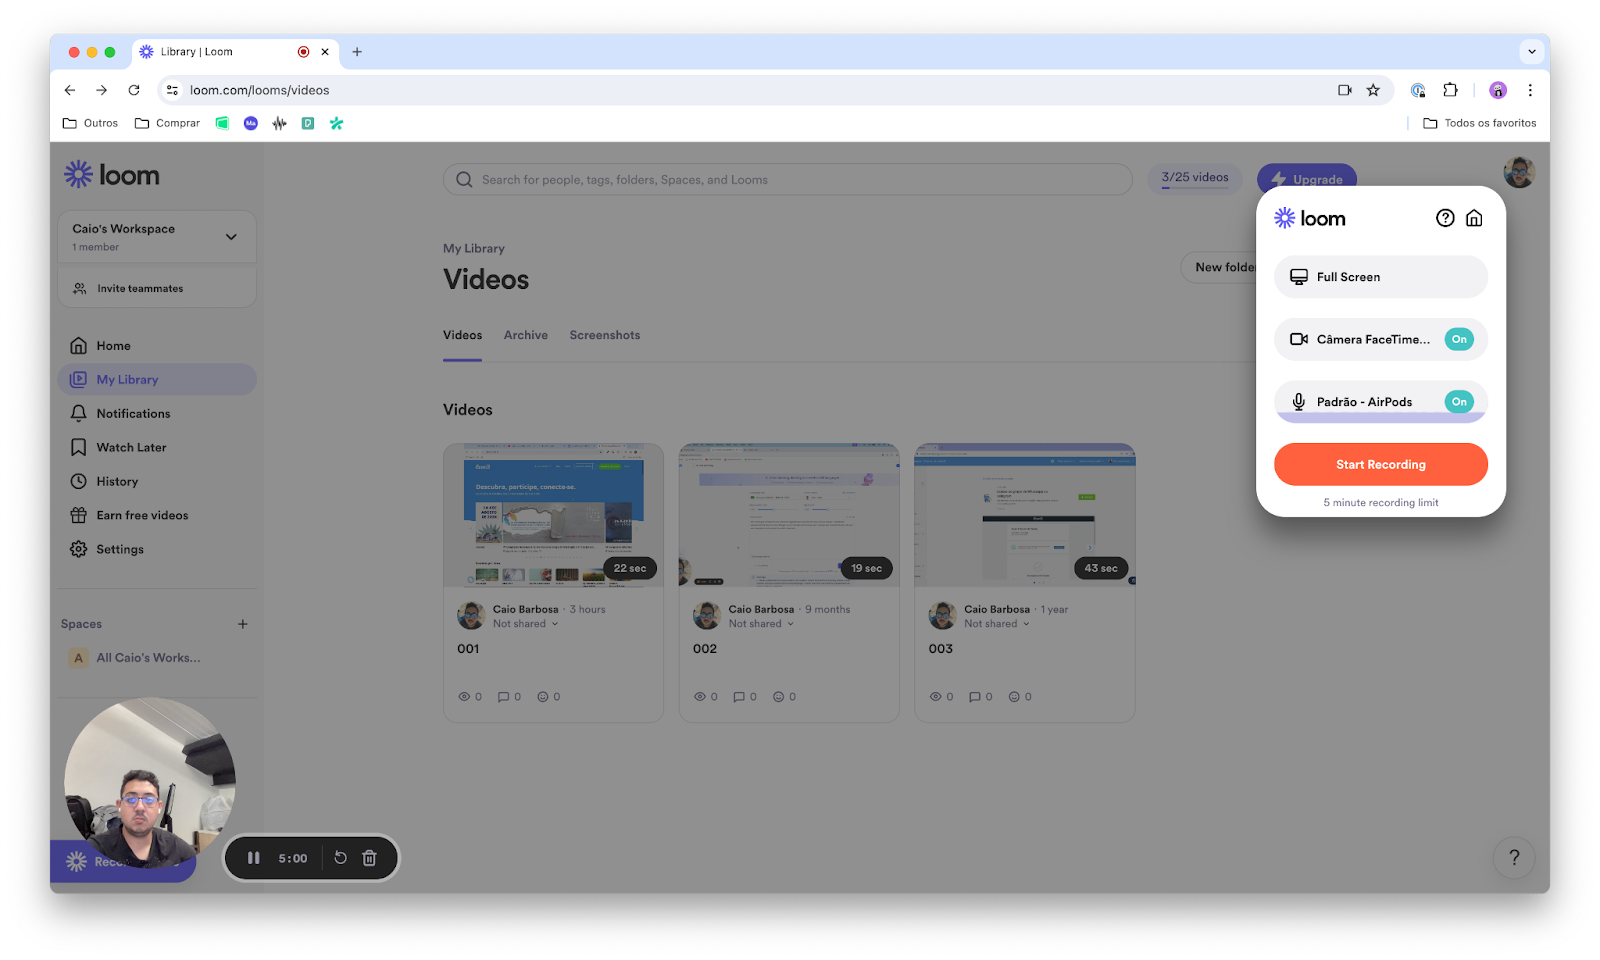
Task: Click the 3/25 videos counter
Action: (1195, 178)
